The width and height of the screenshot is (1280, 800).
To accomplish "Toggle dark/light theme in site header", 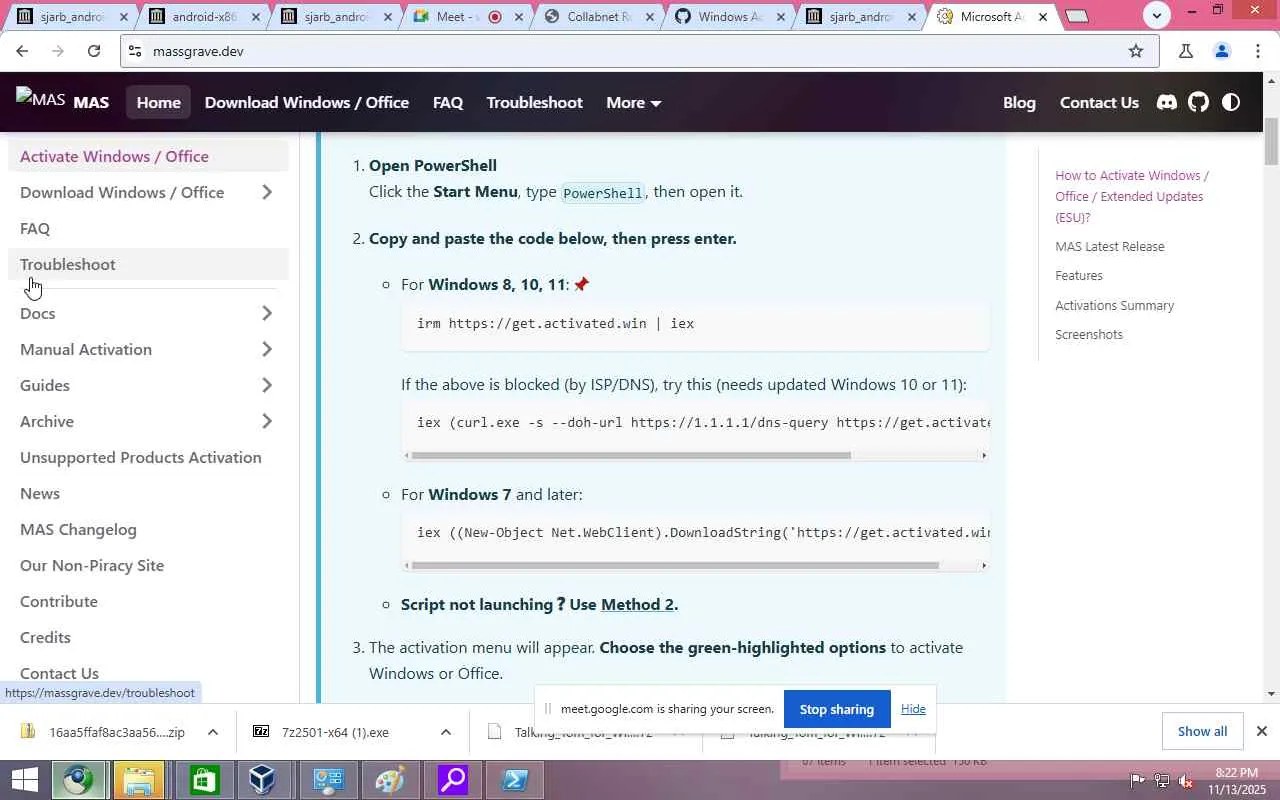I will point(1231,102).
